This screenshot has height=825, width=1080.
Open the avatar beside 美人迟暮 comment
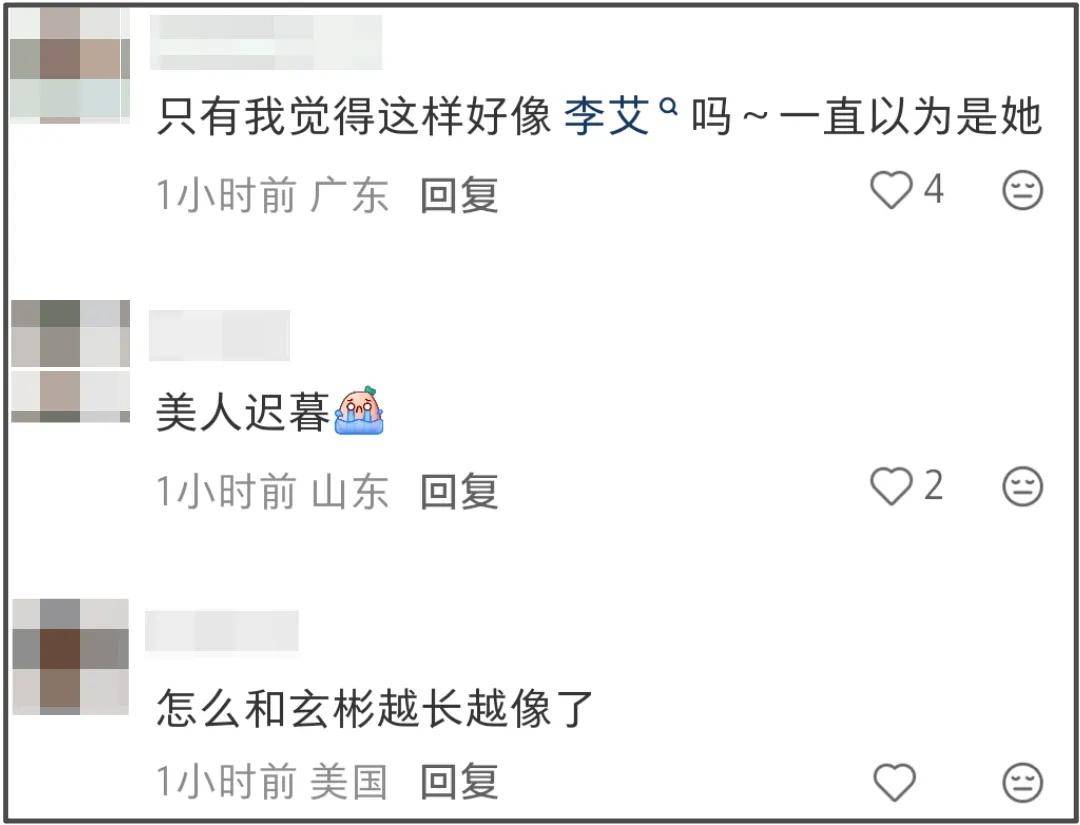(x=70, y=361)
